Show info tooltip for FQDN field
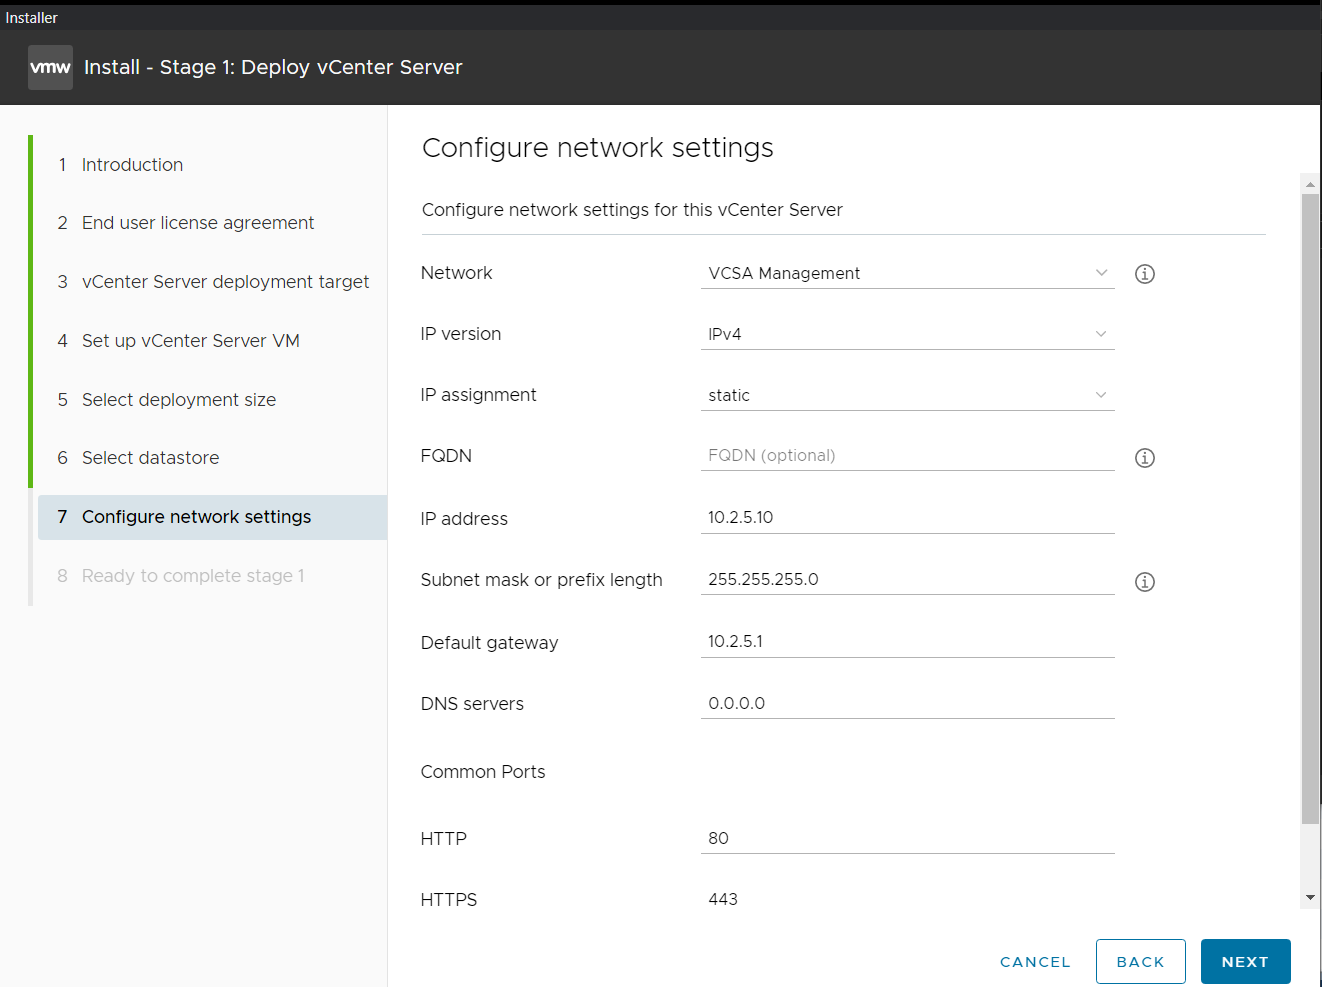 pyautogui.click(x=1145, y=458)
